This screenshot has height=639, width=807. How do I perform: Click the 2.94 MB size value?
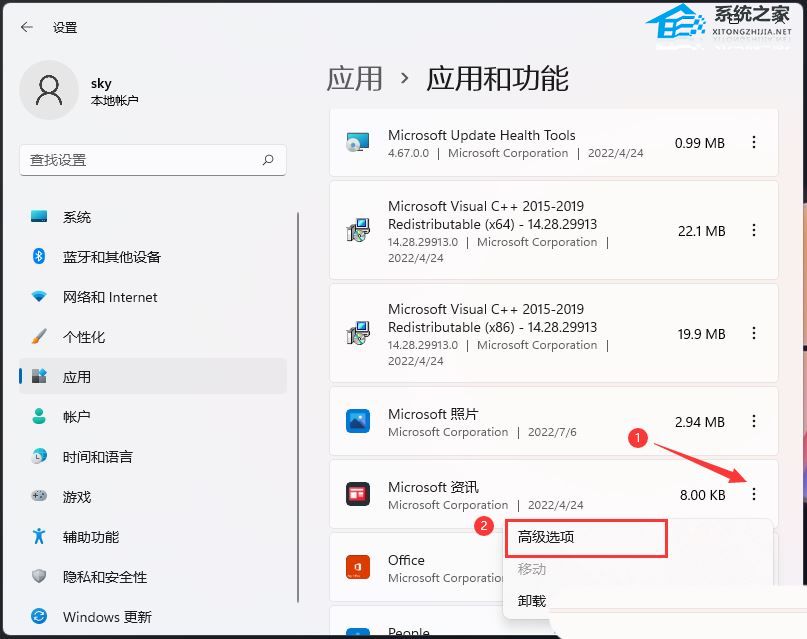699,422
